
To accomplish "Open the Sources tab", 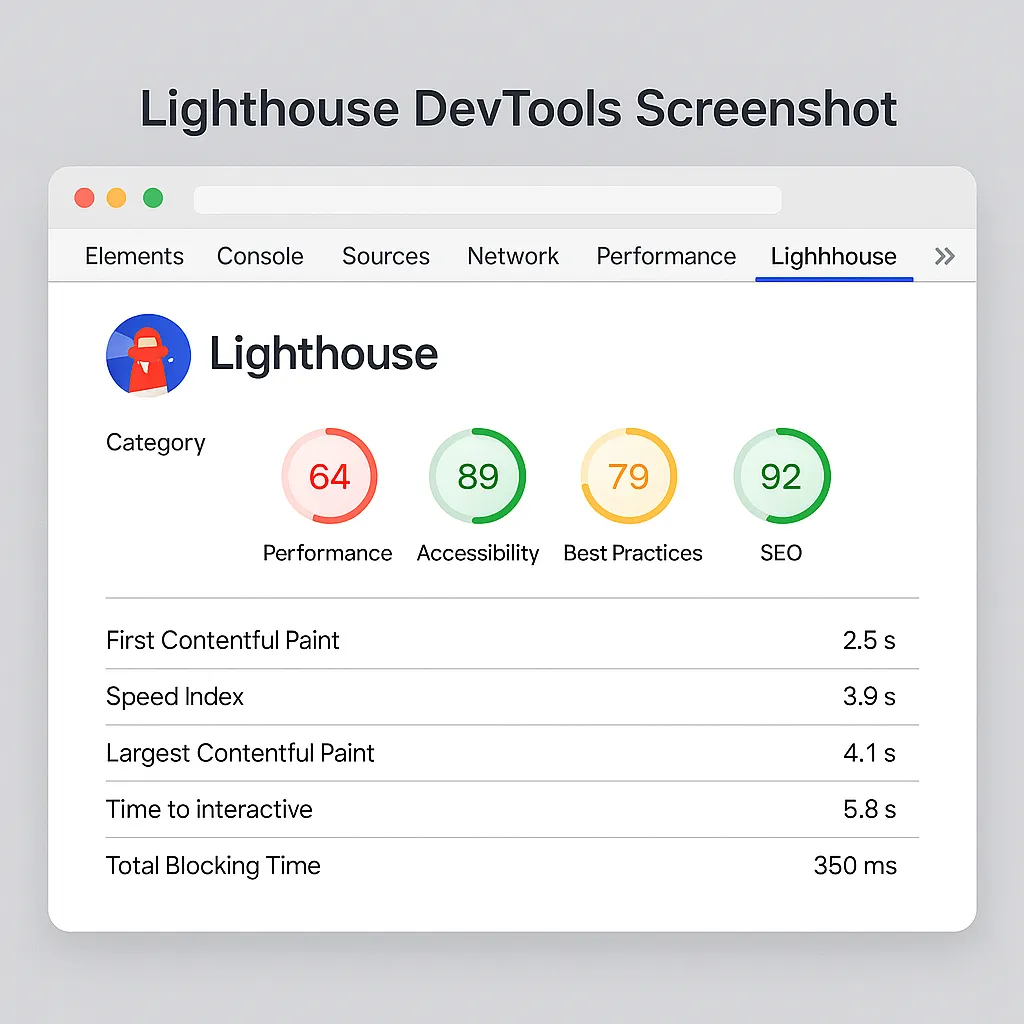I will (x=386, y=256).
